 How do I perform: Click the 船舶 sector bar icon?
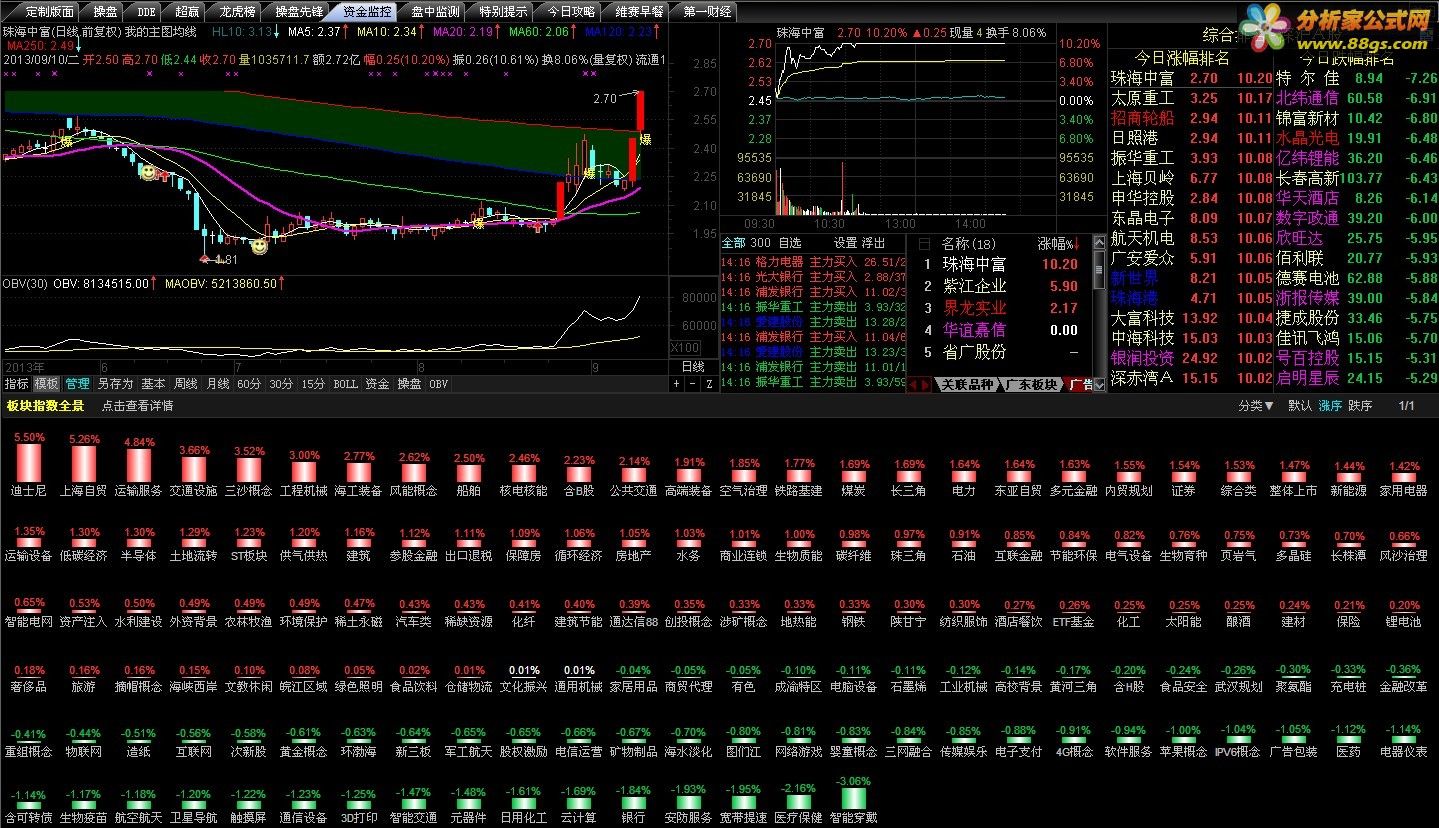pos(468,473)
